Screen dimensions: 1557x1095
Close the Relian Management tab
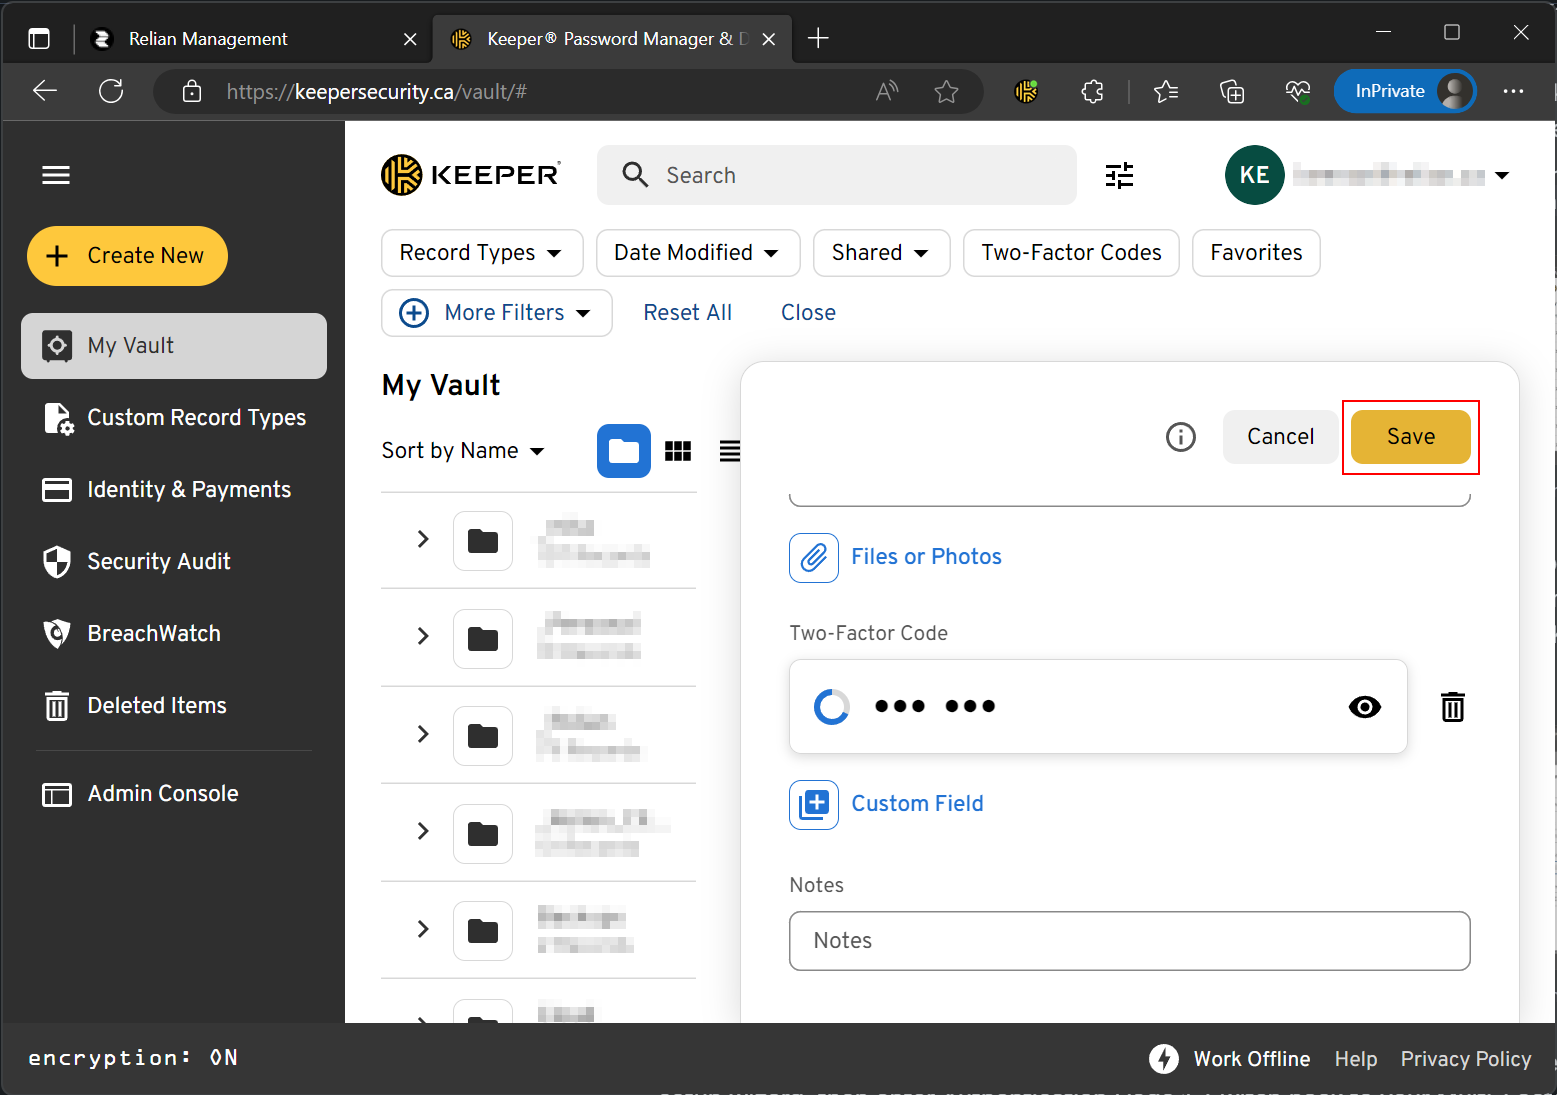click(x=410, y=39)
